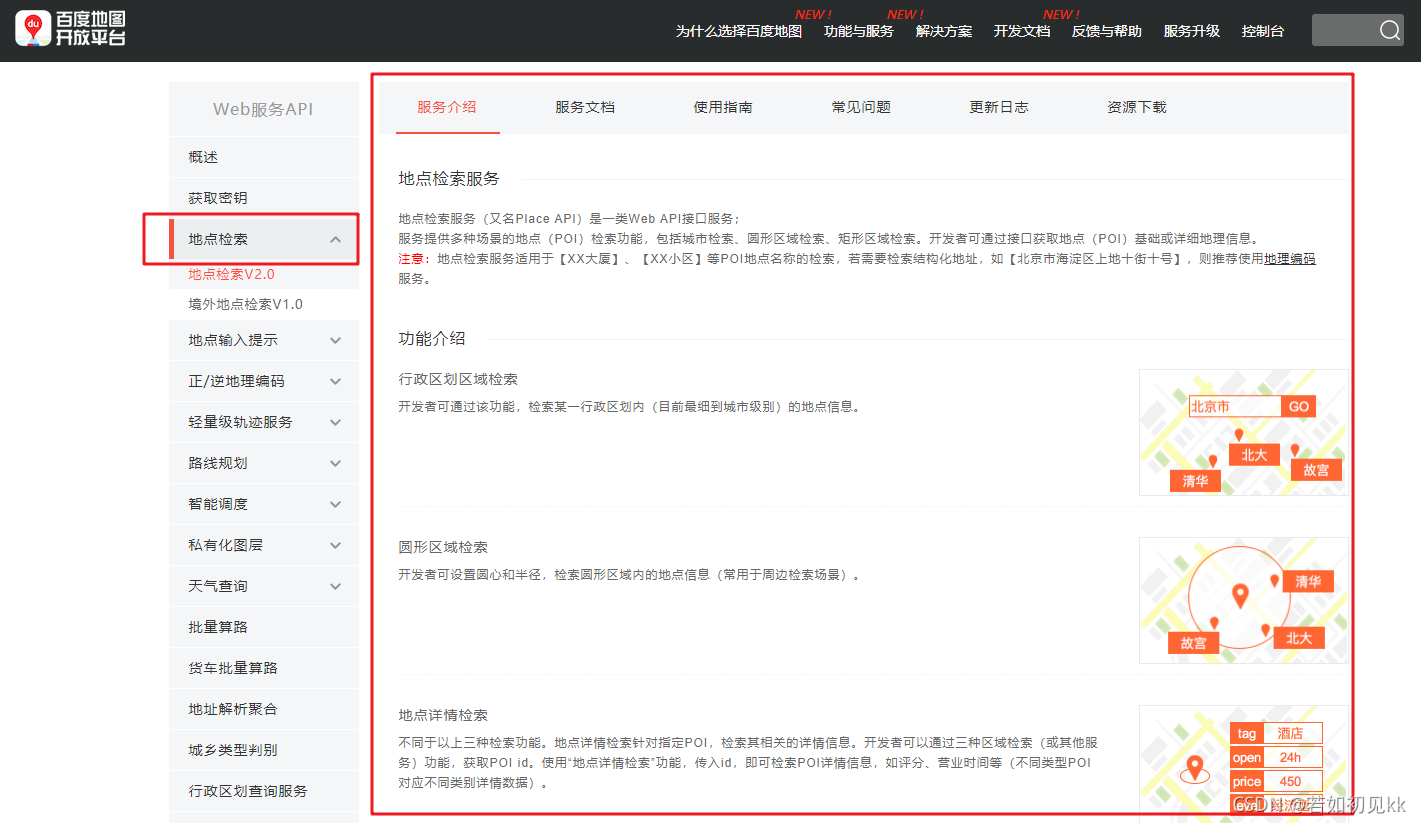Viewport: 1421px width, 823px height.
Task: Select 地点检索V2.0 sub-item
Action: tap(231, 274)
